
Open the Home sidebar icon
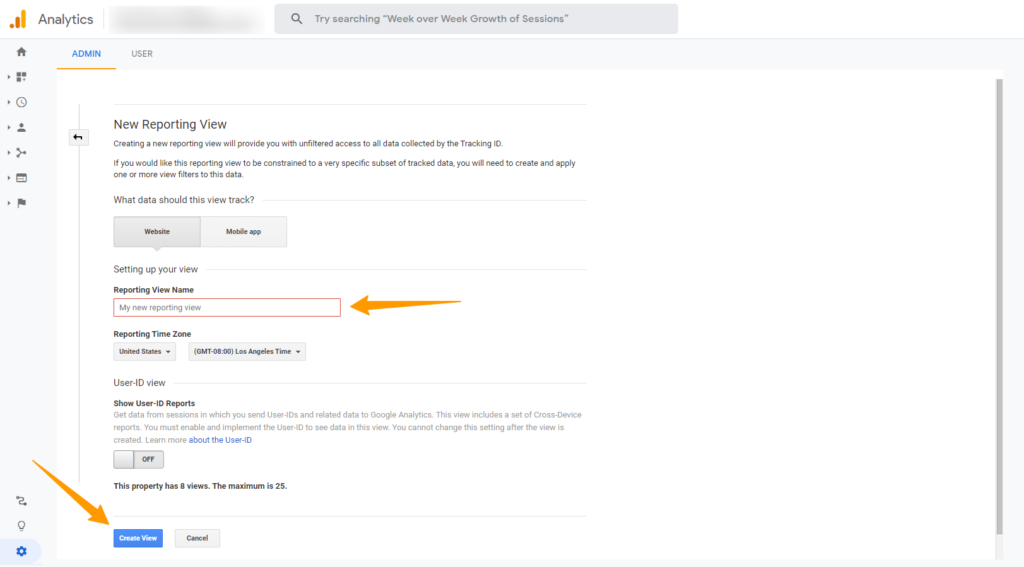[22, 52]
